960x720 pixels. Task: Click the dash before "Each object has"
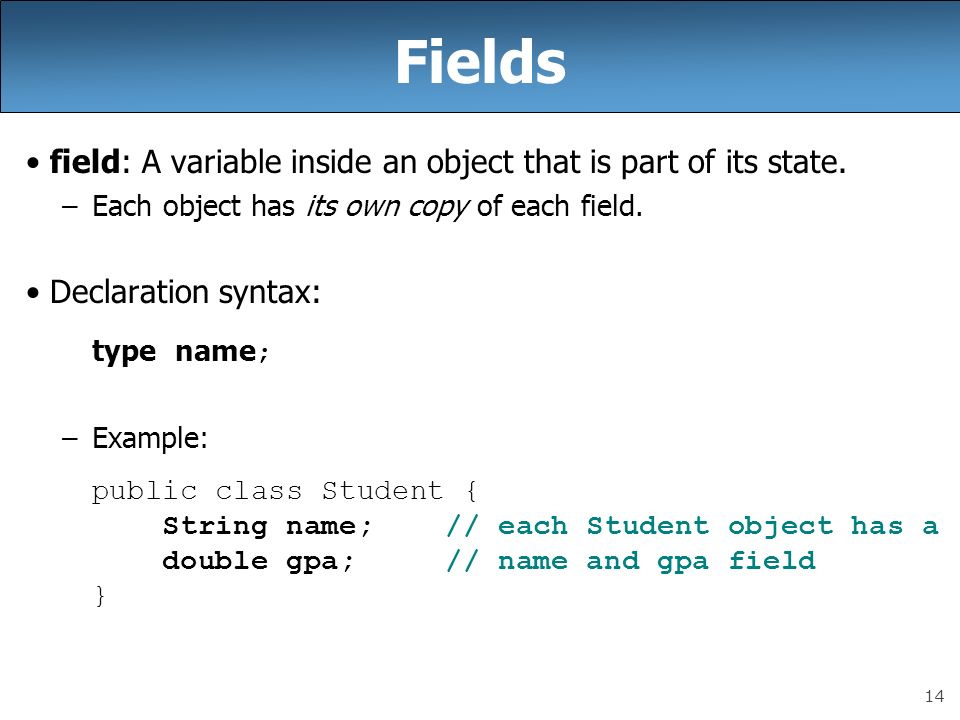click(x=70, y=207)
